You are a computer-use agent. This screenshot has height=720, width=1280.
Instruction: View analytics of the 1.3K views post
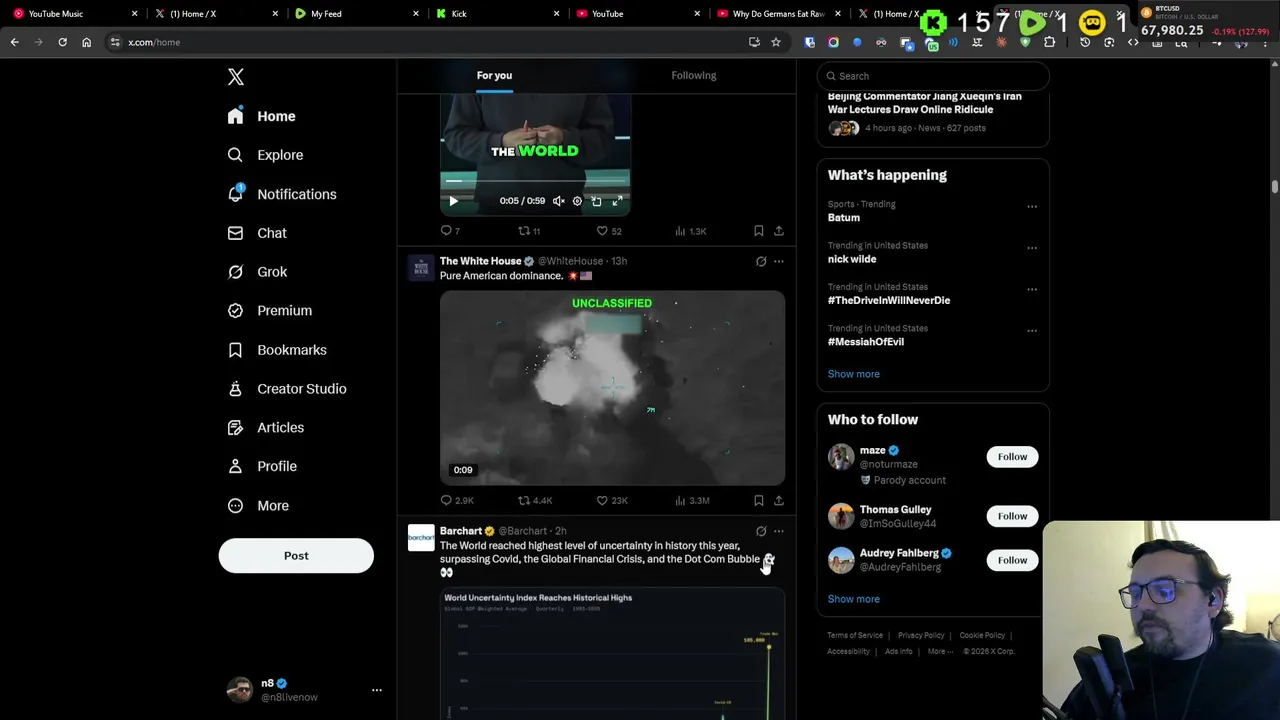pyautogui.click(x=690, y=231)
